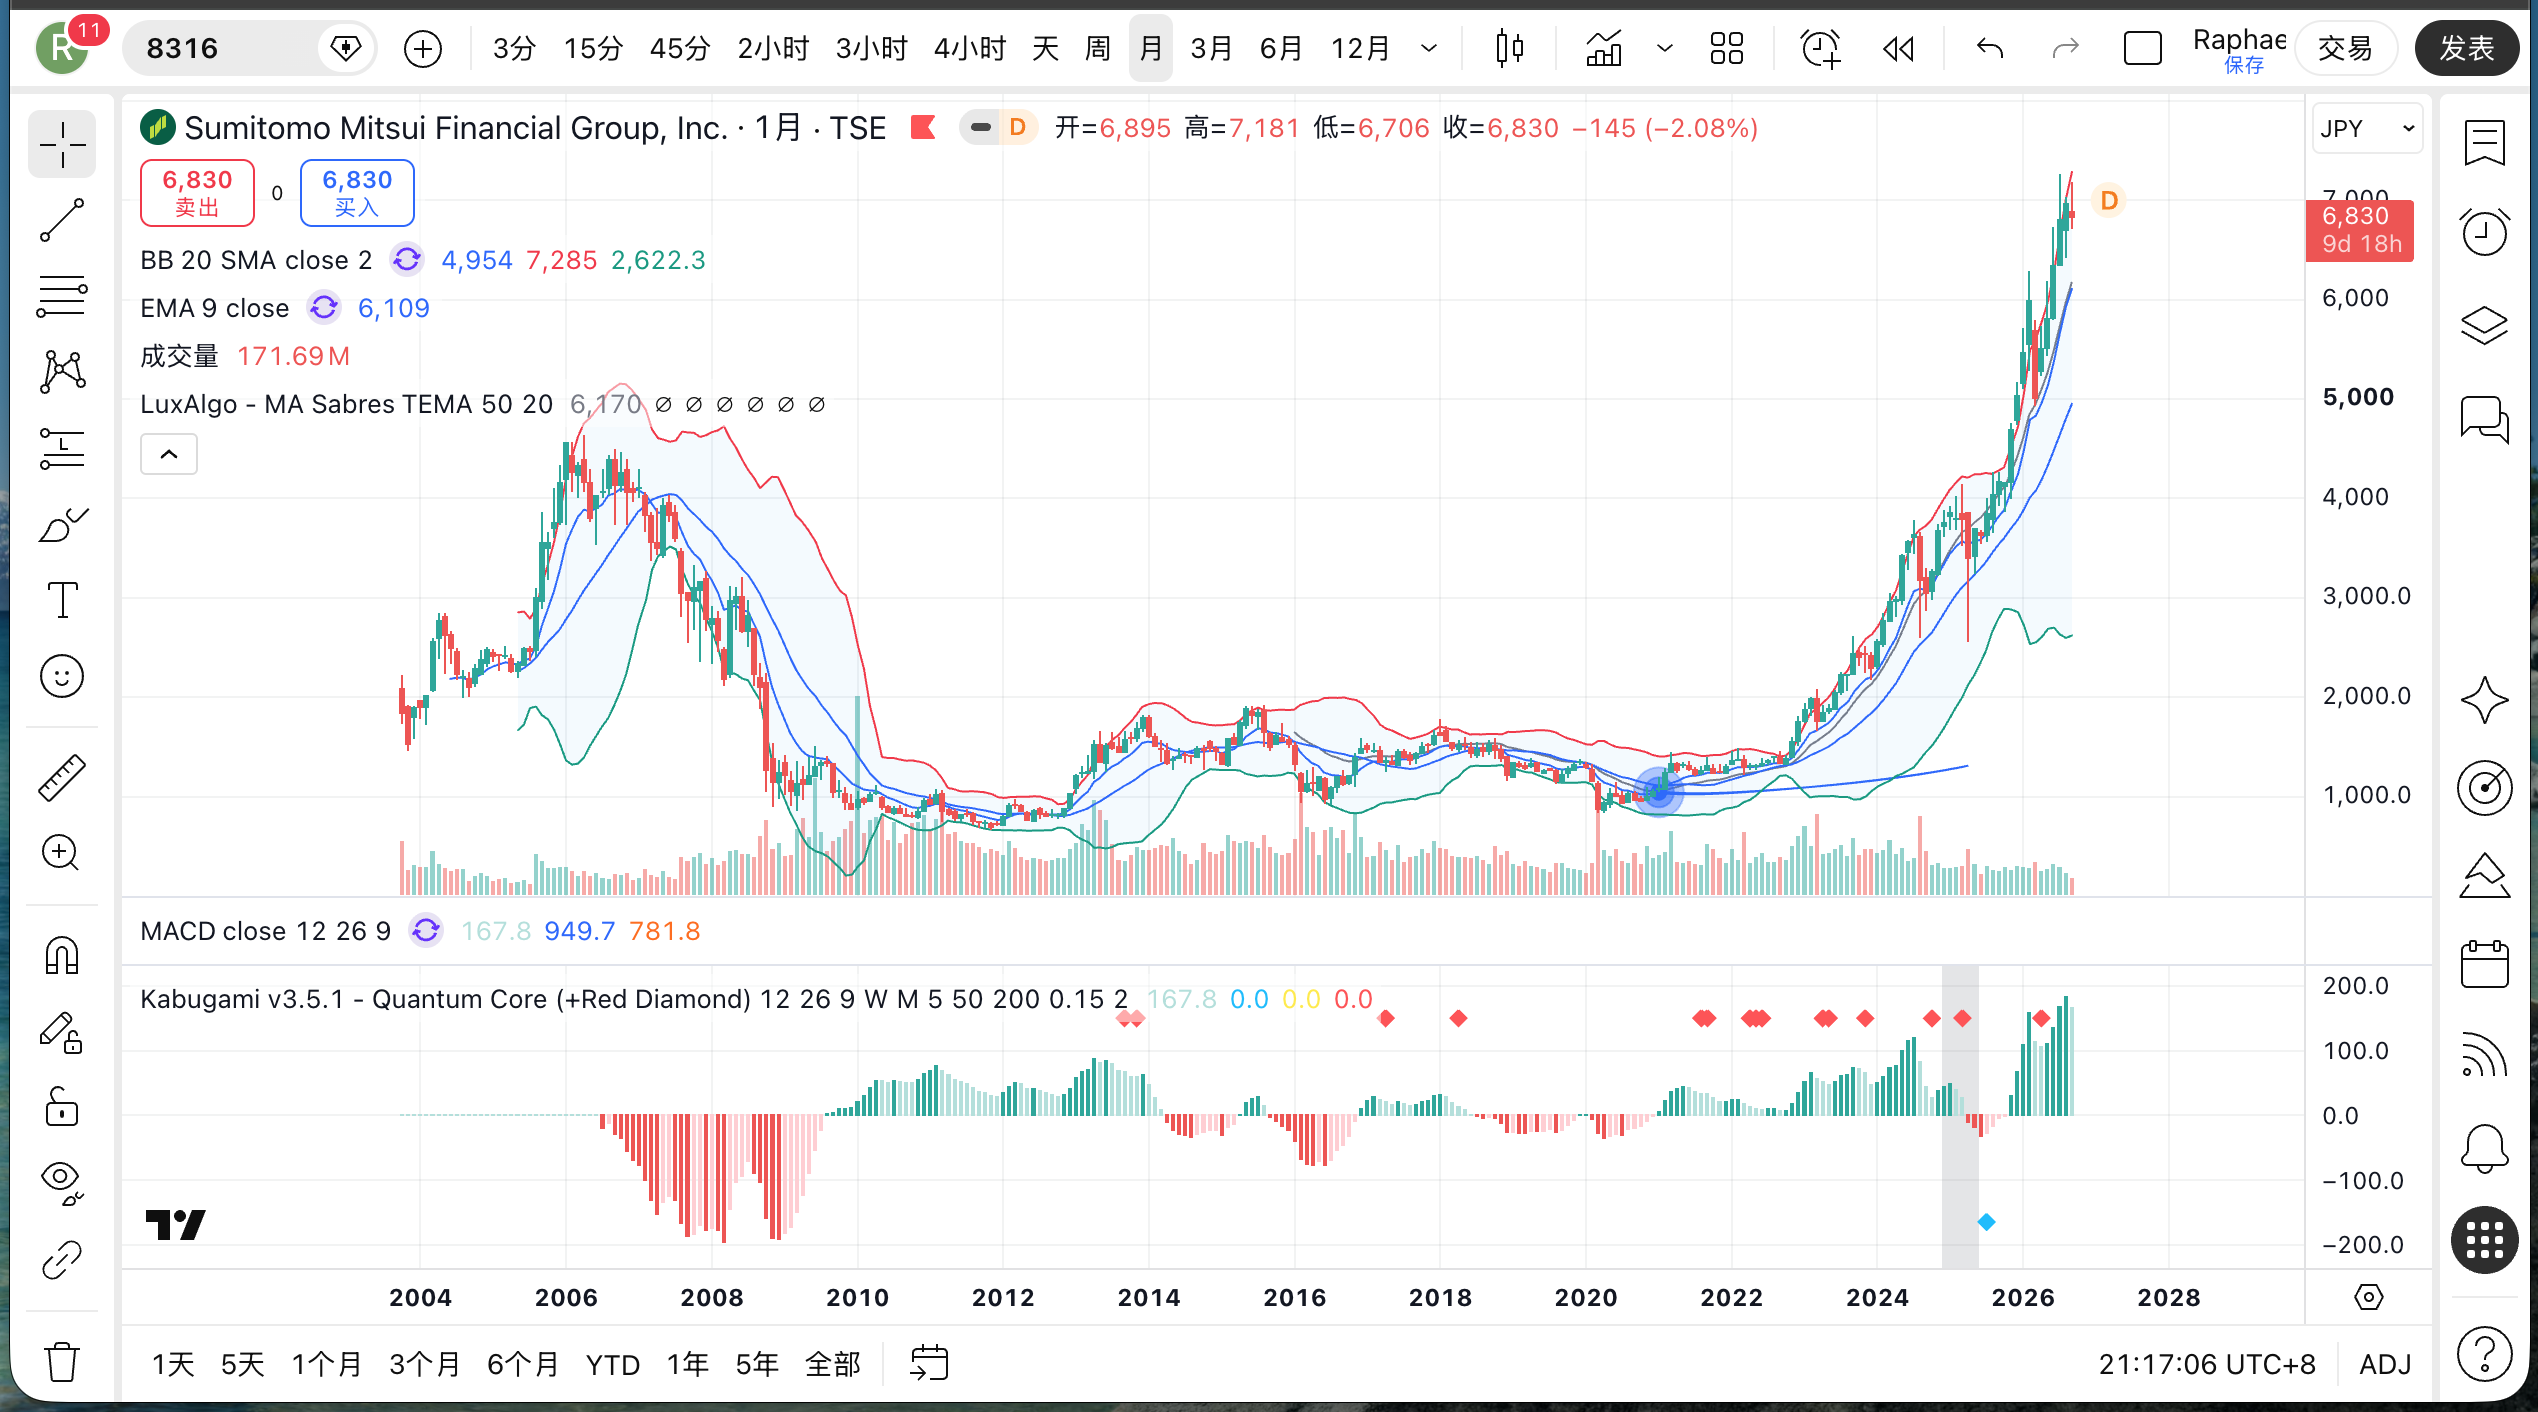Open the layout grid selector
This screenshot has width=2538, height=1412.
pos(1727,48)
